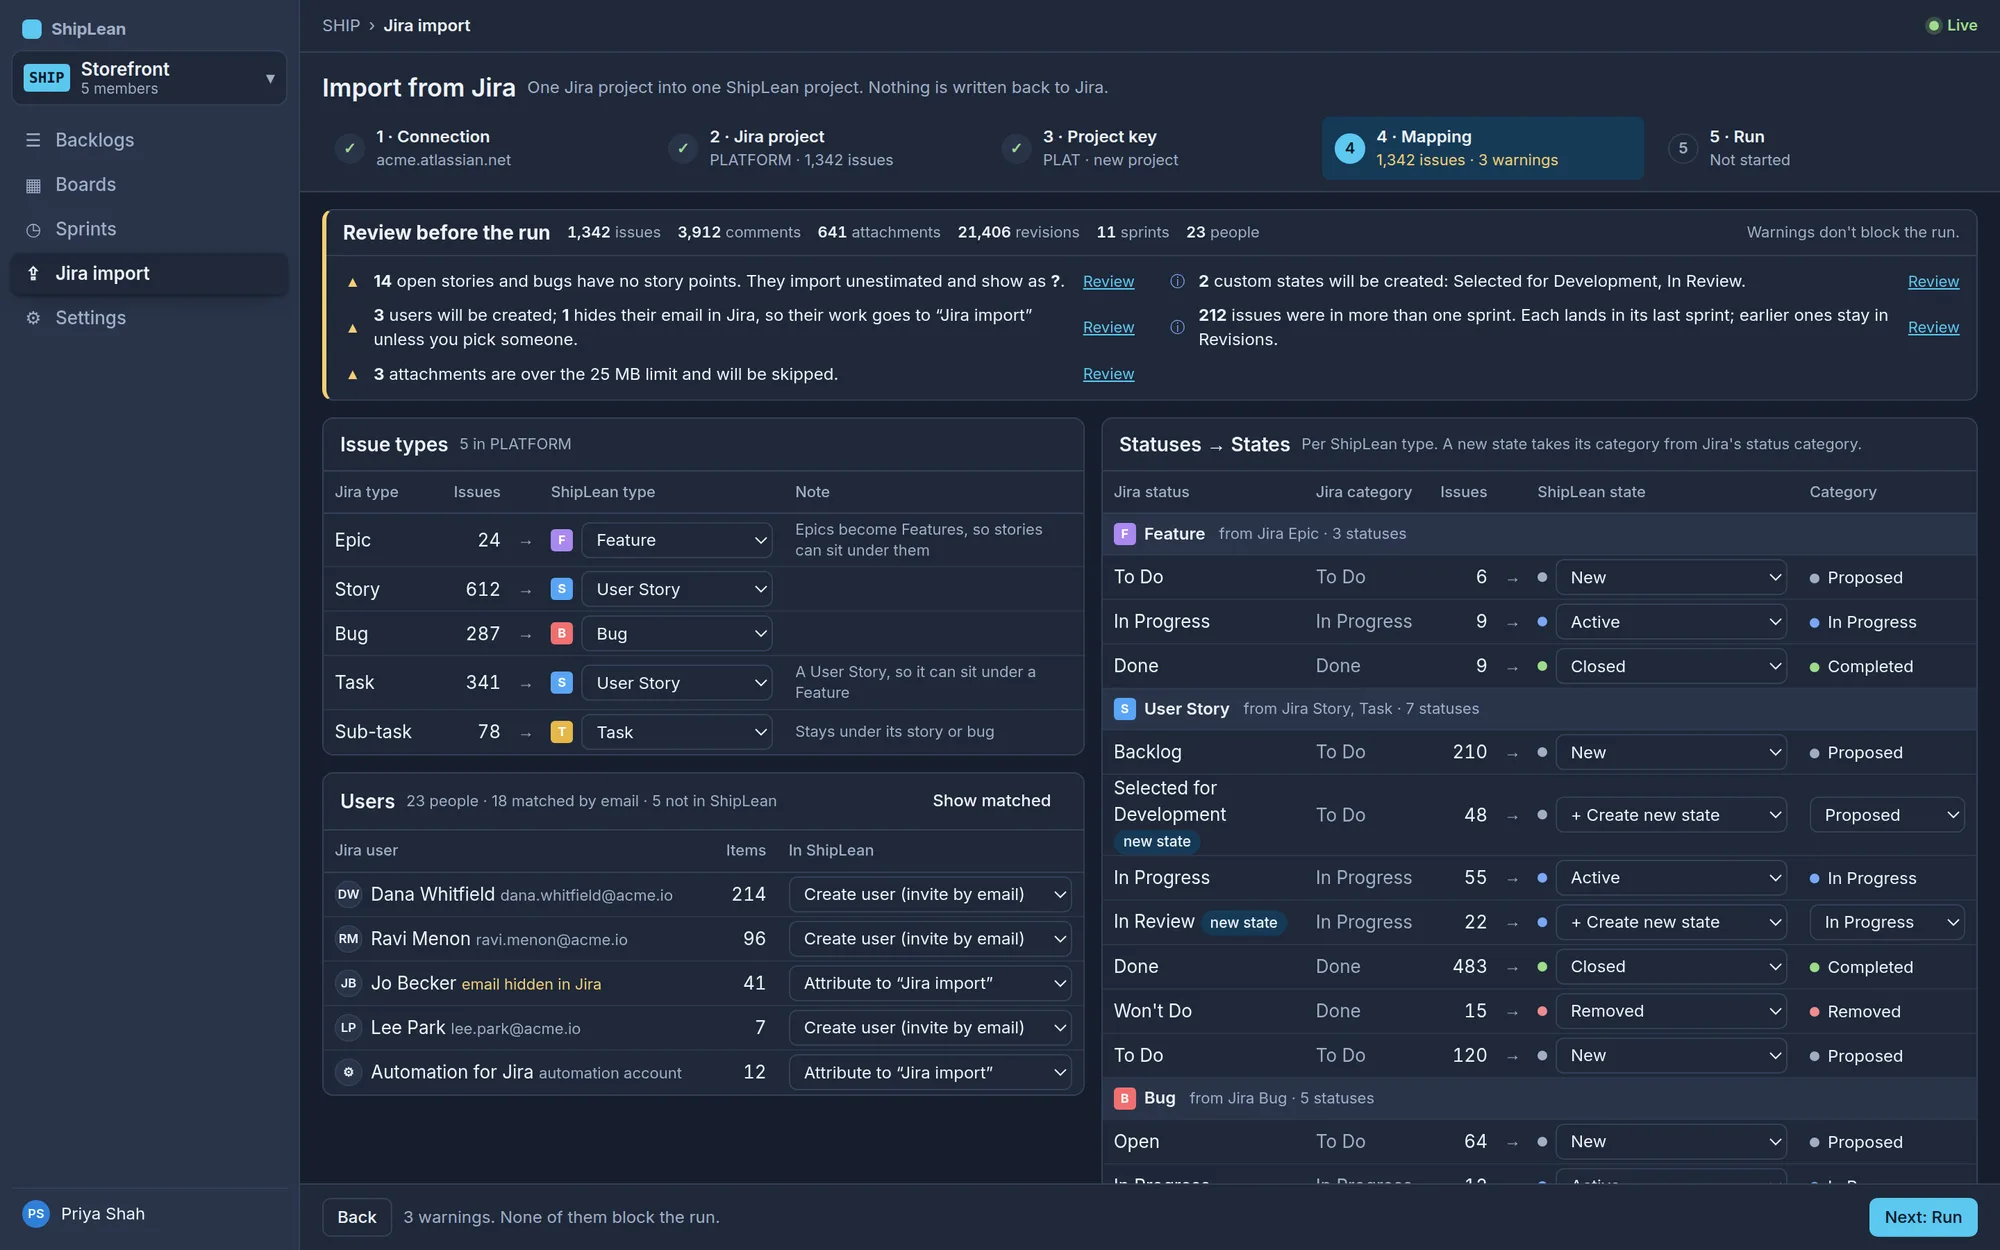Review the 212 multi-sprint issues notice
The height and width of the screenshot is (1250, 2000).
[x=1933, y=327]
